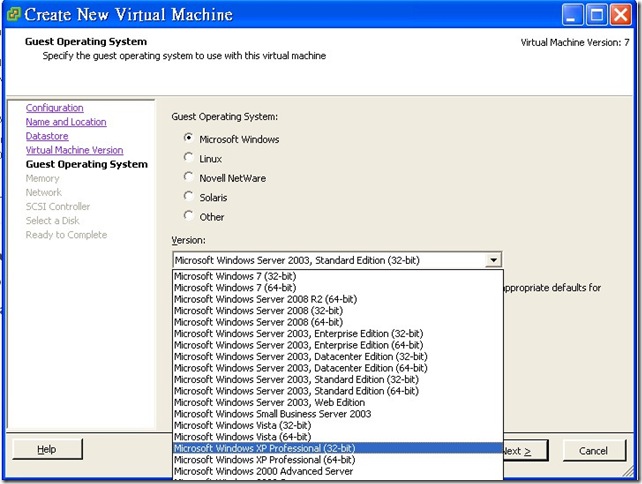Select Server 2003 Enterprise Edition (64-bit)
Image resolution: width=642 pixels, height=484 pixels.
point(338,345)
